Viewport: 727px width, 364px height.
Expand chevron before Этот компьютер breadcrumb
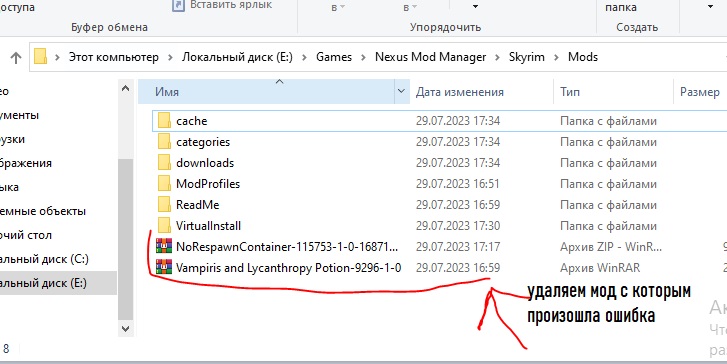point(57,57)
